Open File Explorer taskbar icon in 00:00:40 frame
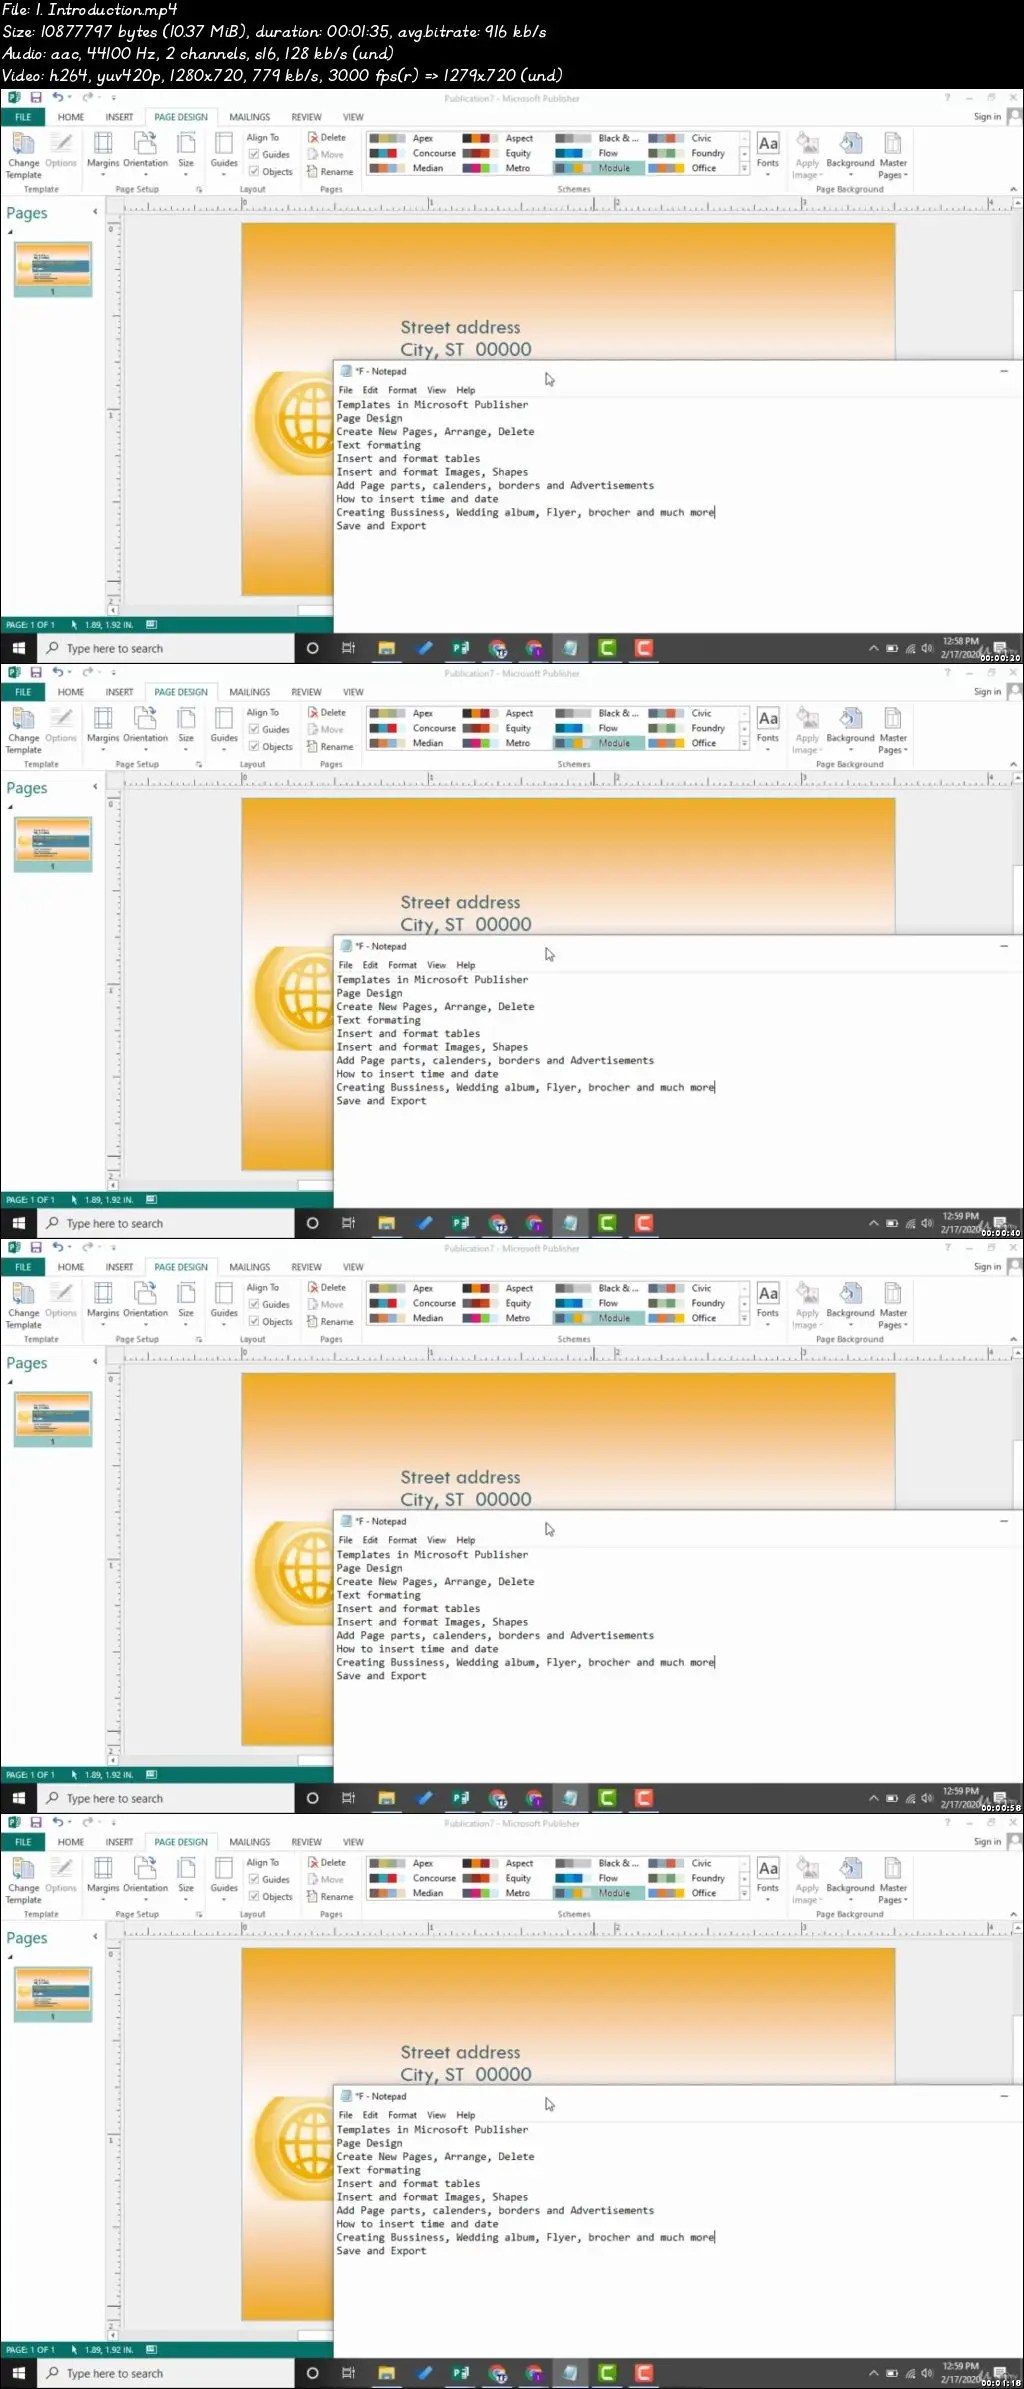The image size is (1024, 2389). (387, 1223)
